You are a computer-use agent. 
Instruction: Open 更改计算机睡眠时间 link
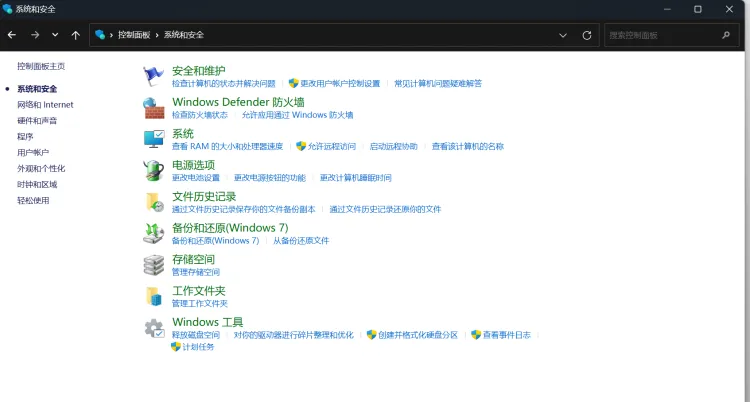coord(356,178)
